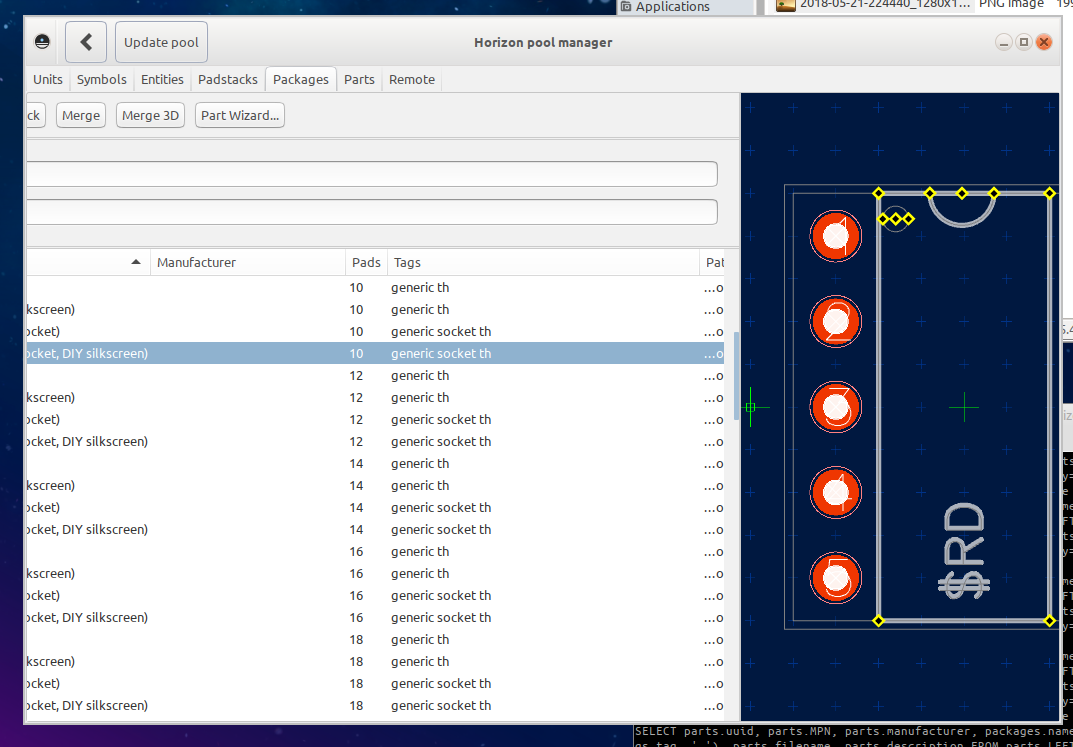Open the Part Wizard
The height and width of the screenshot is (747, 1073).
coord(240,116)
